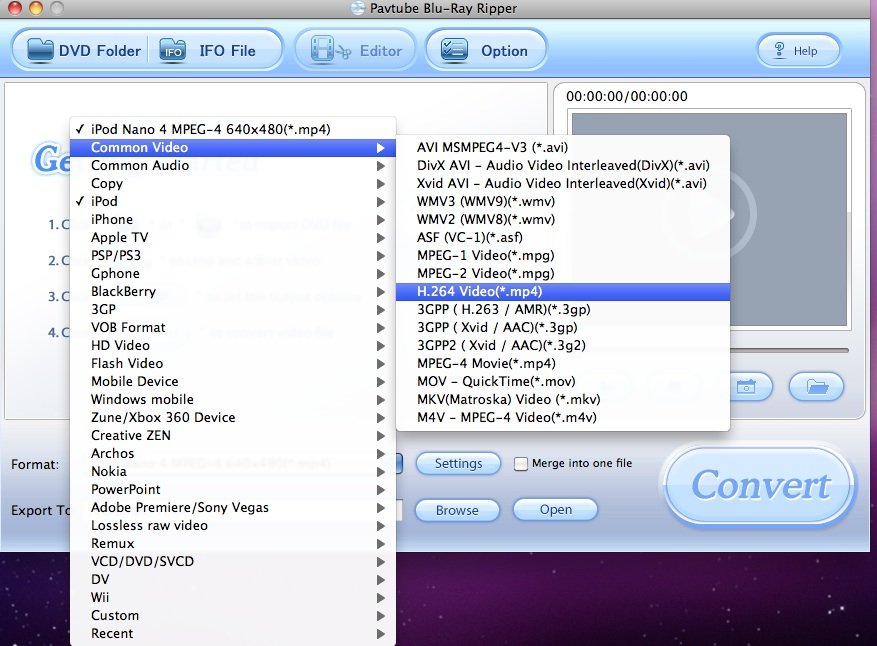Click the Help question mark button
This screenshot has width=877, height=646.
point(798,51)
